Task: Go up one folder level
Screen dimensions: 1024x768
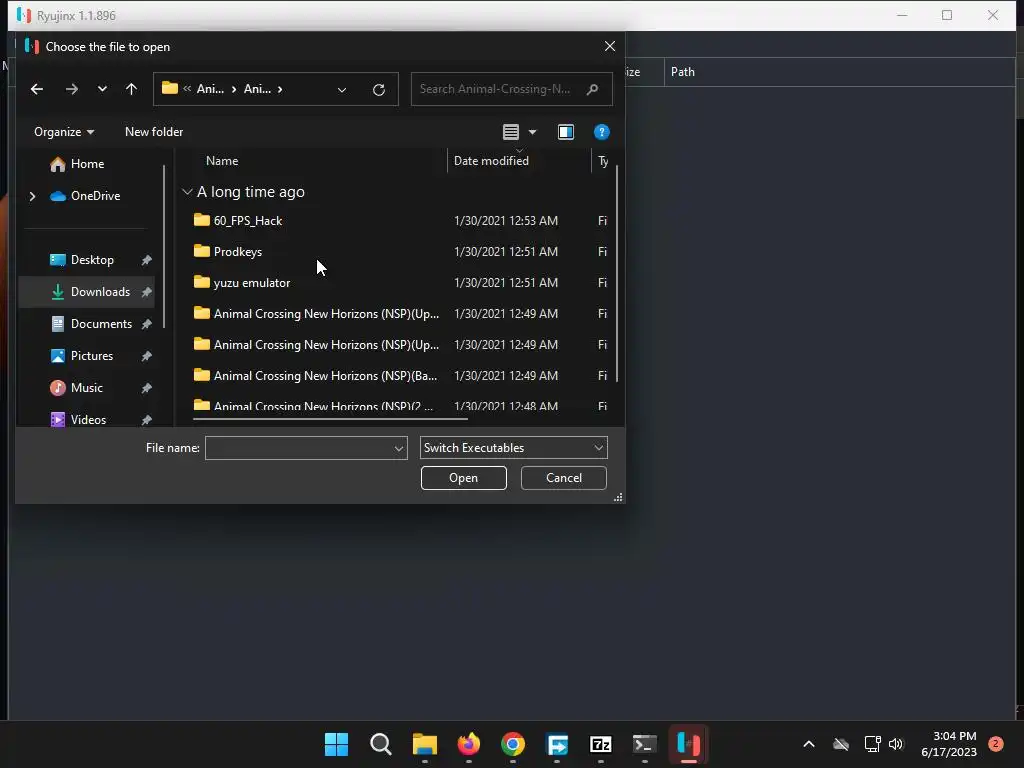Action: (x=131, y=89)
